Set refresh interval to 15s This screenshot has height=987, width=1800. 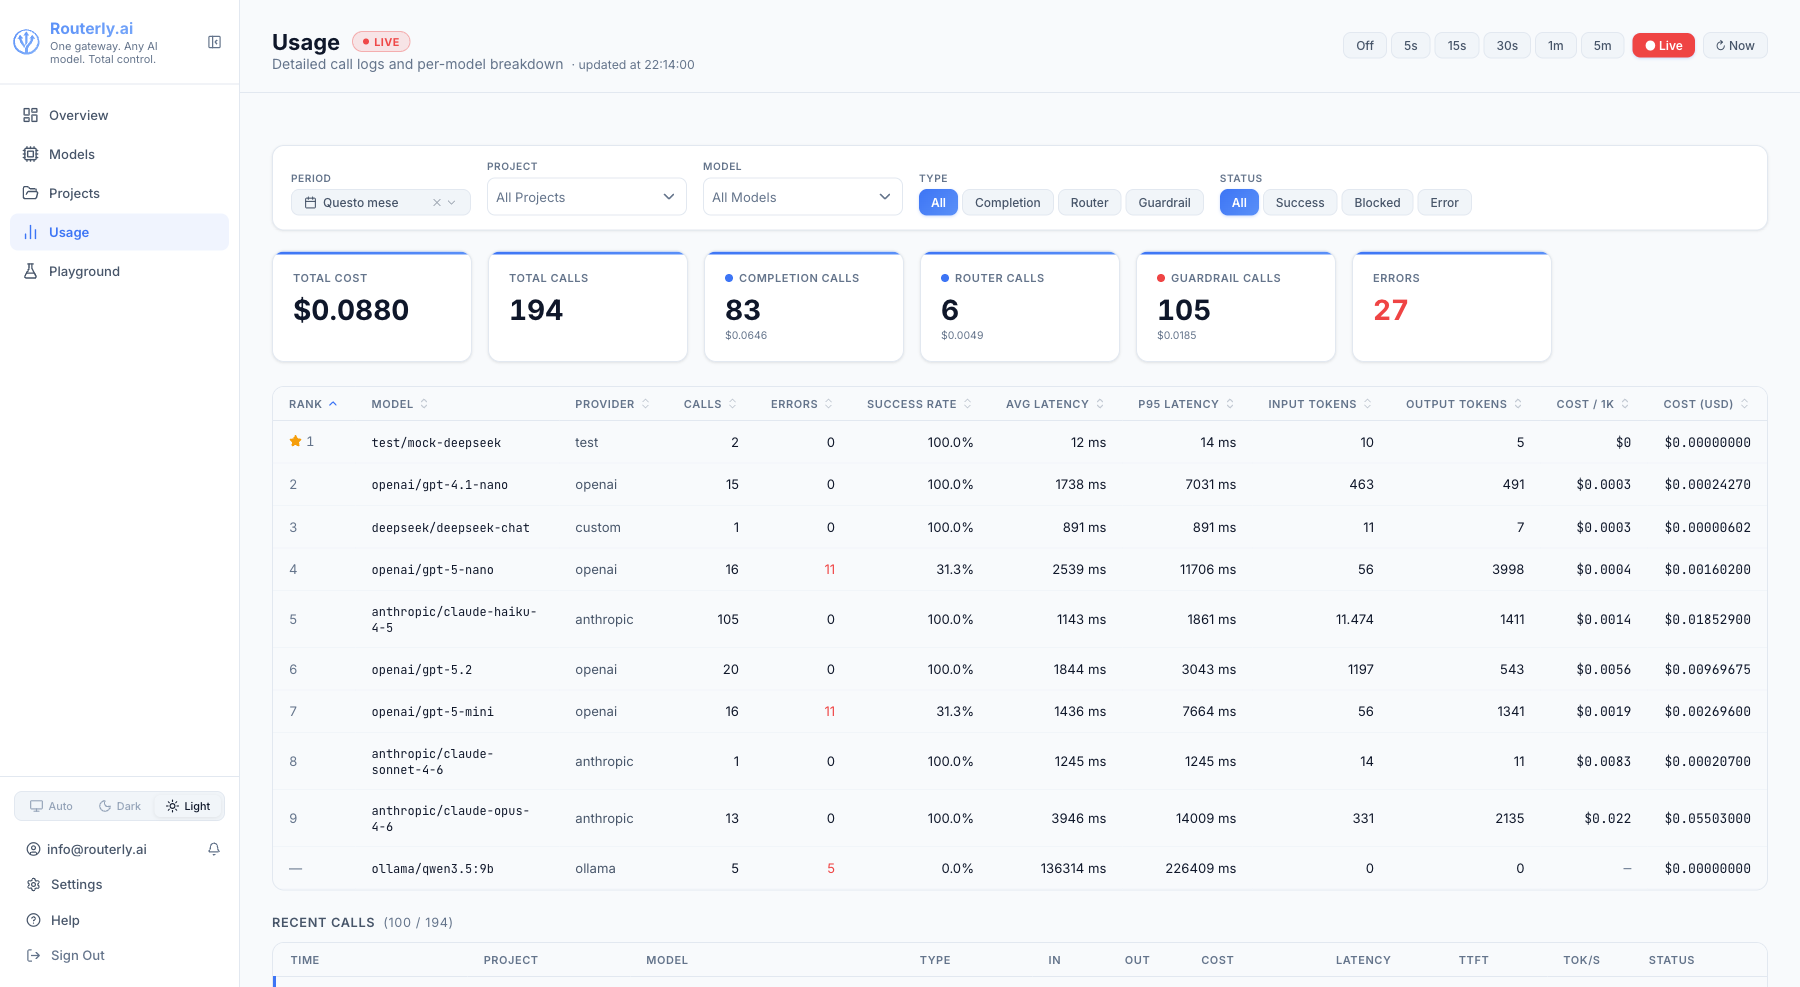point(1457,45)
